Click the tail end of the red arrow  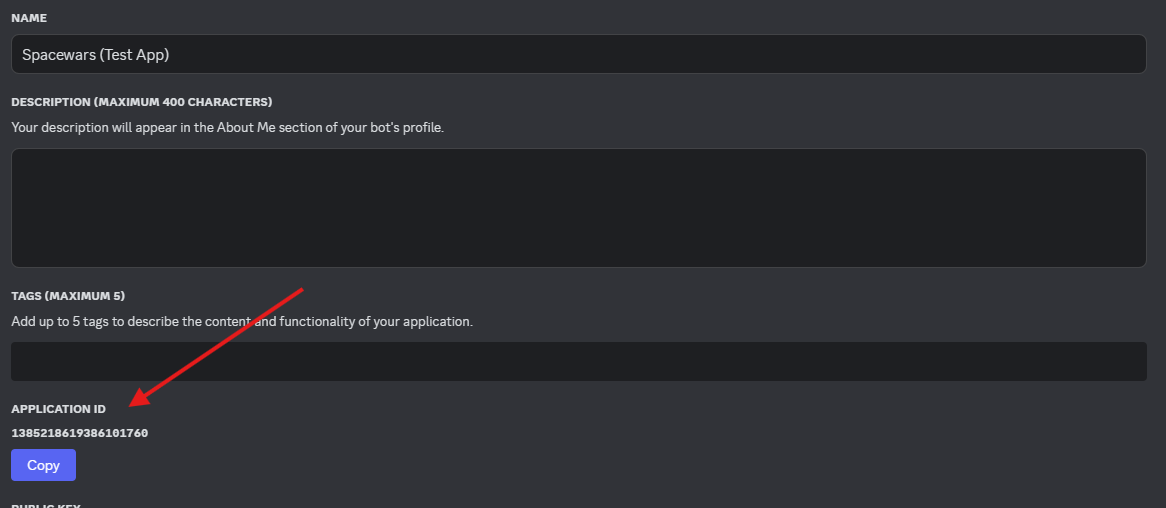300,291
